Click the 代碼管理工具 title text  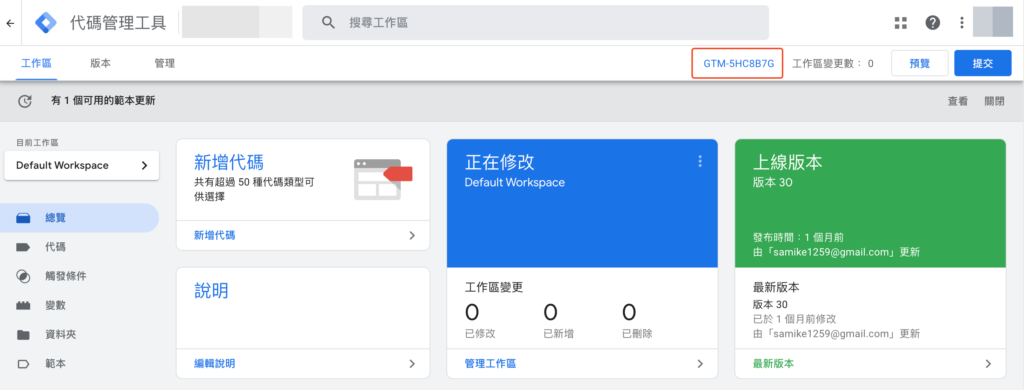point(118,23)
